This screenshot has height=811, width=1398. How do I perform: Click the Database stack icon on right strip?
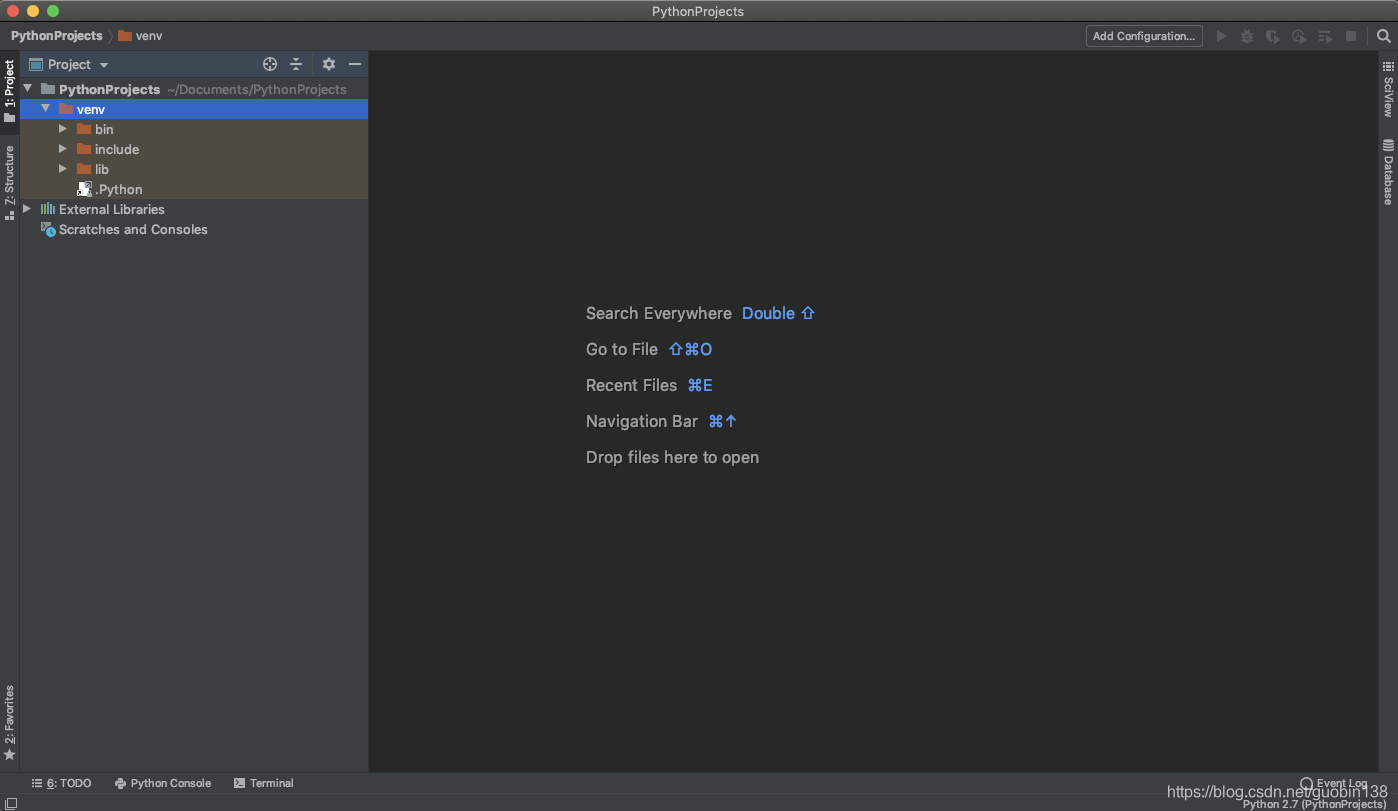[x=1388, y=145]
